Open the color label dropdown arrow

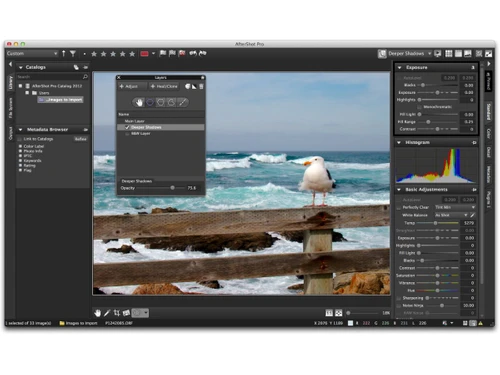coord(153,53)
